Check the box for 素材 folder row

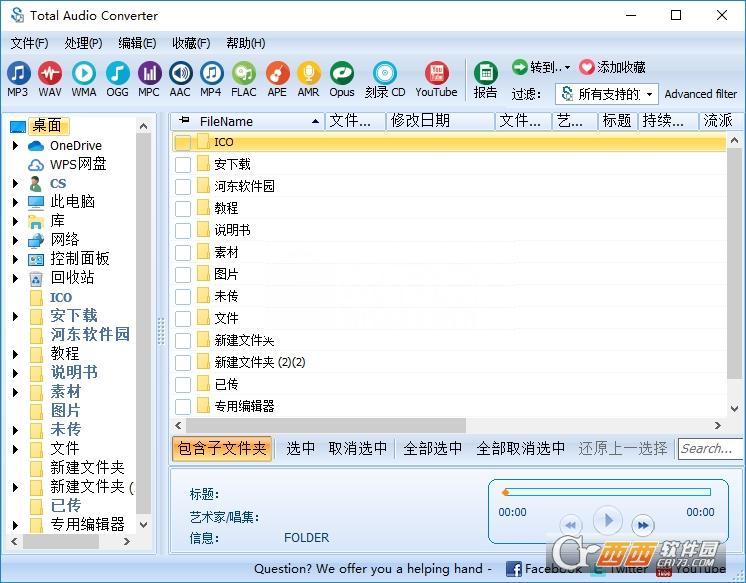[x=183, y=253]
